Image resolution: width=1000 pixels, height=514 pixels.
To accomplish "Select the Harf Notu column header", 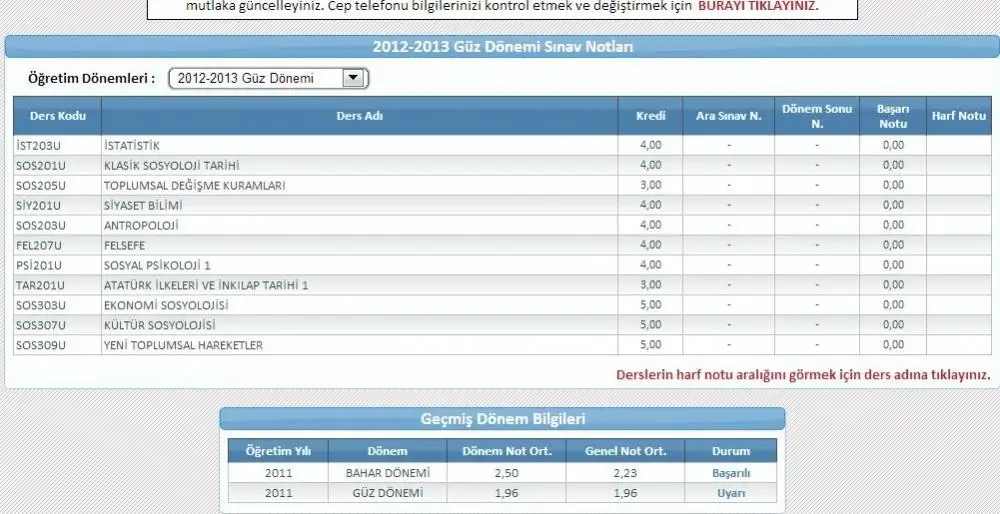I will [959, 116].
